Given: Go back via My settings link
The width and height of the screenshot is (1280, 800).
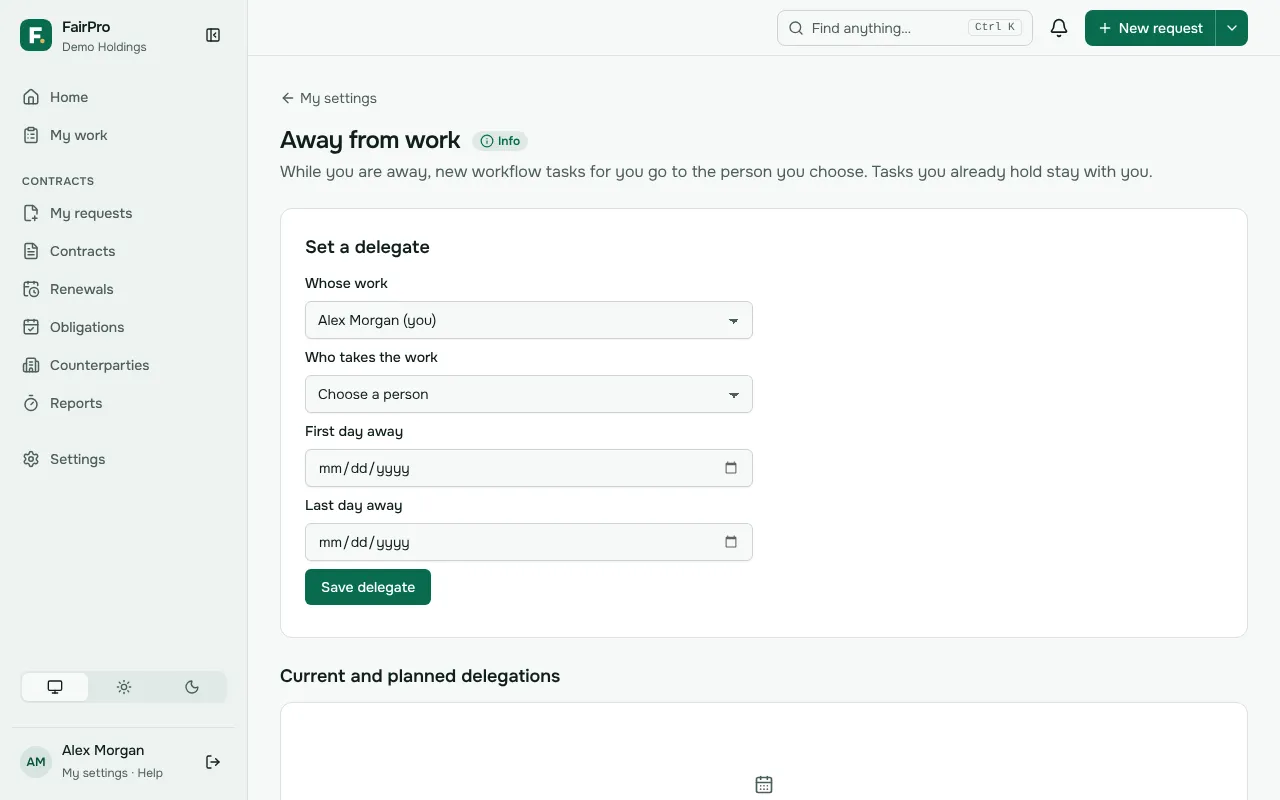Looking at the screenshot, I should (x=329, y=98).
